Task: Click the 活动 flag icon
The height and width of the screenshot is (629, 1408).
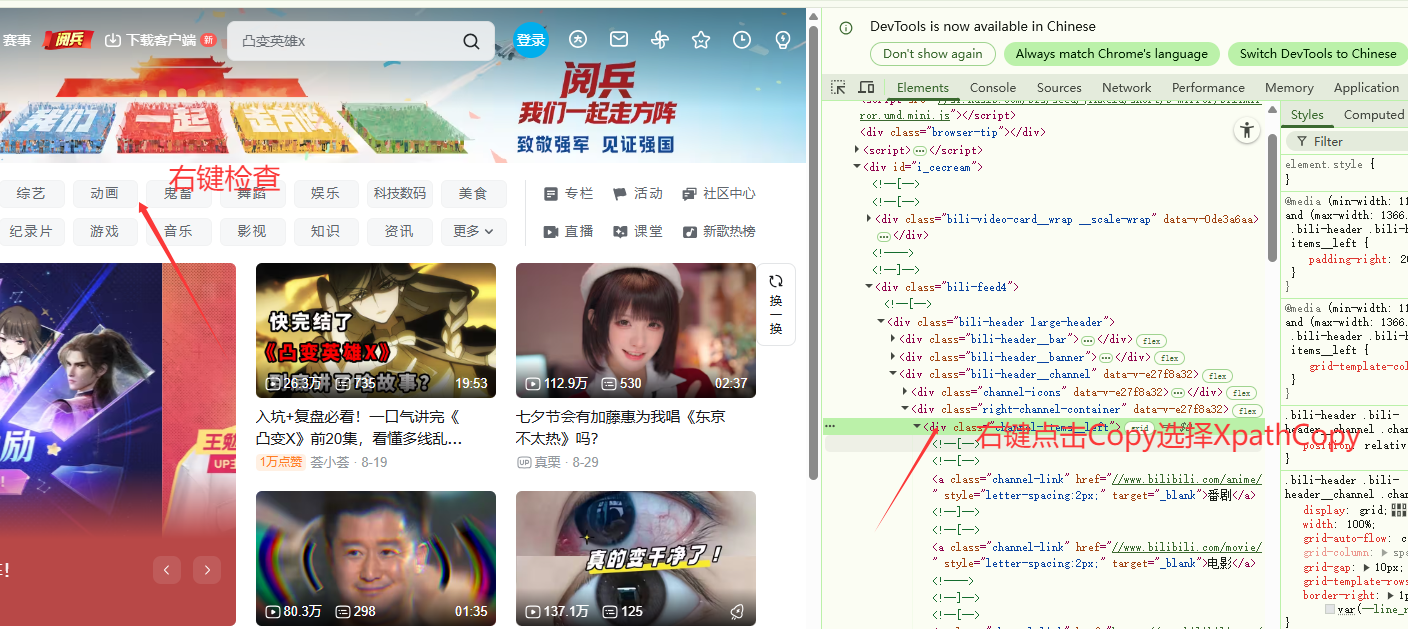Action: pos(620,194)
